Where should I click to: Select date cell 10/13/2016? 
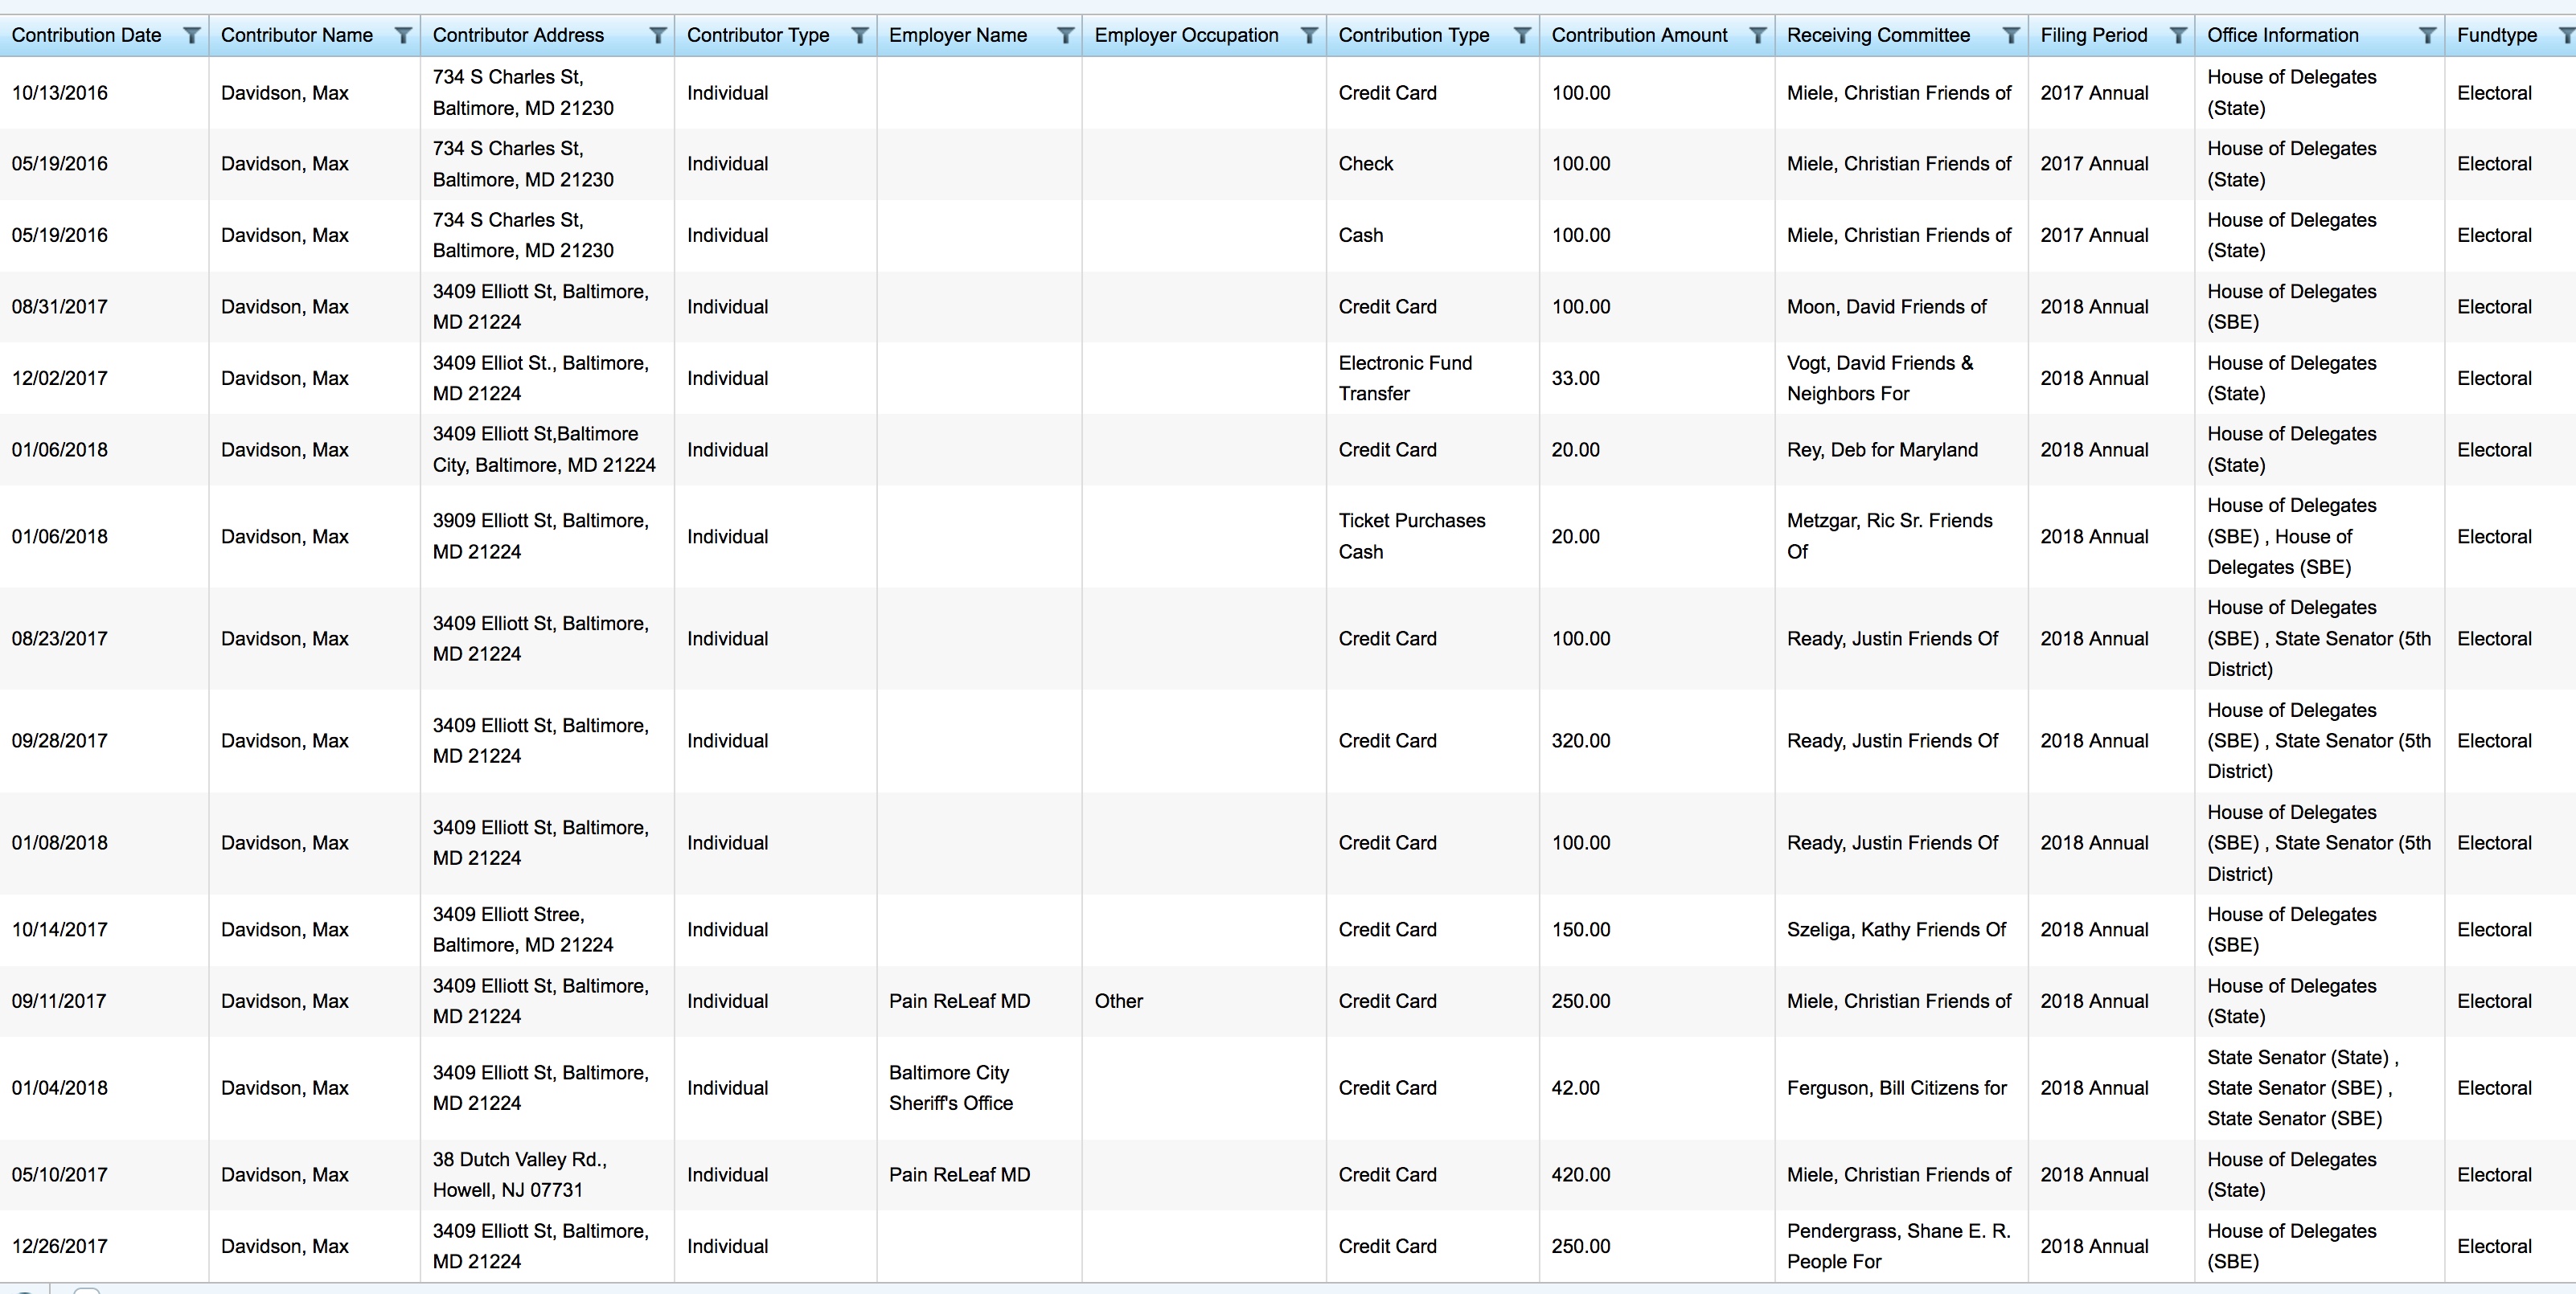[60, 93]
